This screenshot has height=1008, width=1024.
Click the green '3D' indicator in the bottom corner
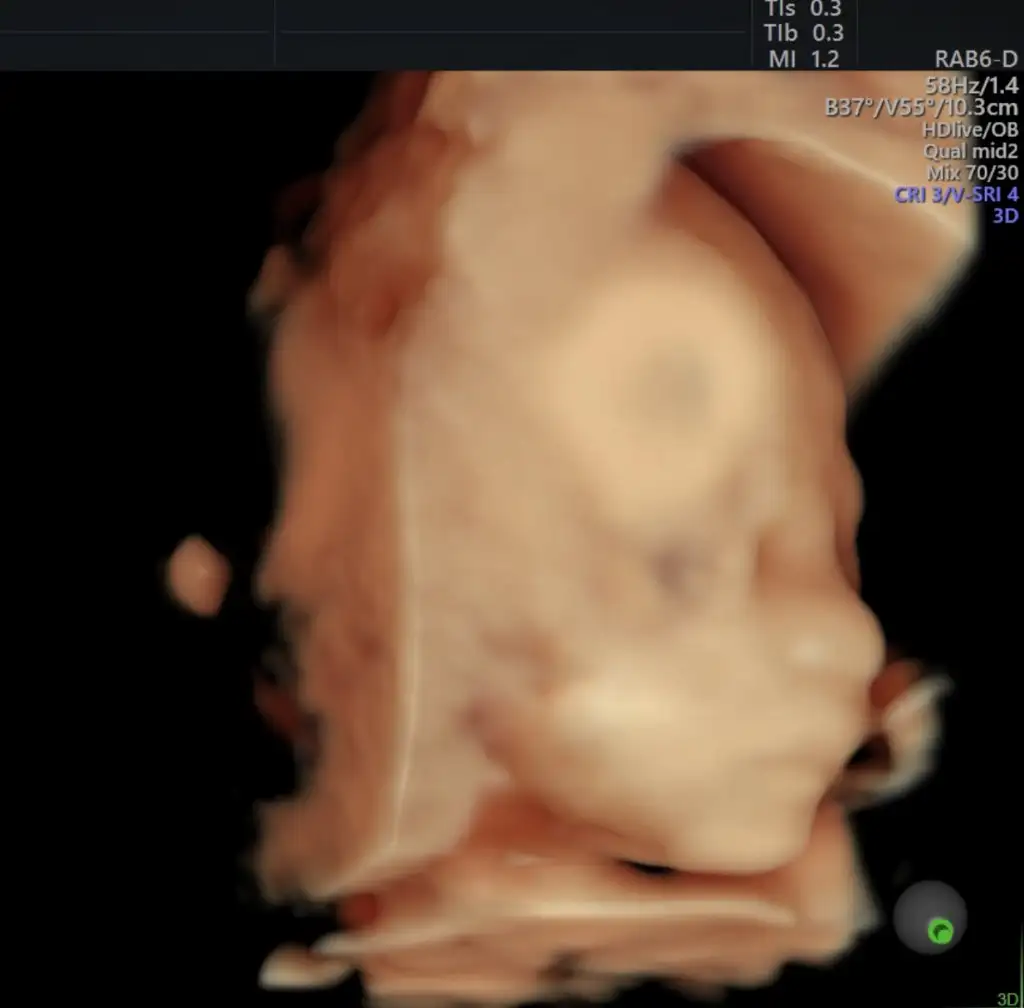(x=1007, y=1000)
